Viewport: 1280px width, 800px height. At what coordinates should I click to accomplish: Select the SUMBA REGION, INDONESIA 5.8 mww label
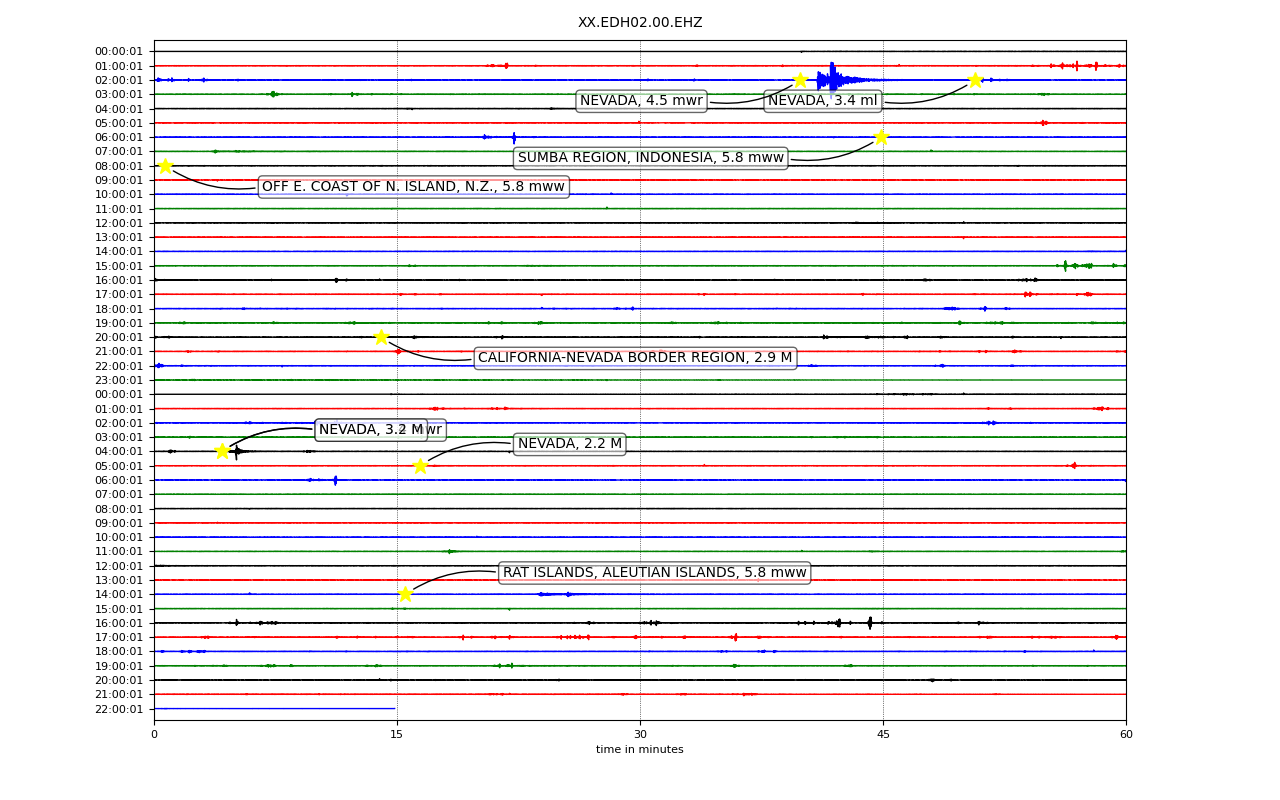(651, 158)
